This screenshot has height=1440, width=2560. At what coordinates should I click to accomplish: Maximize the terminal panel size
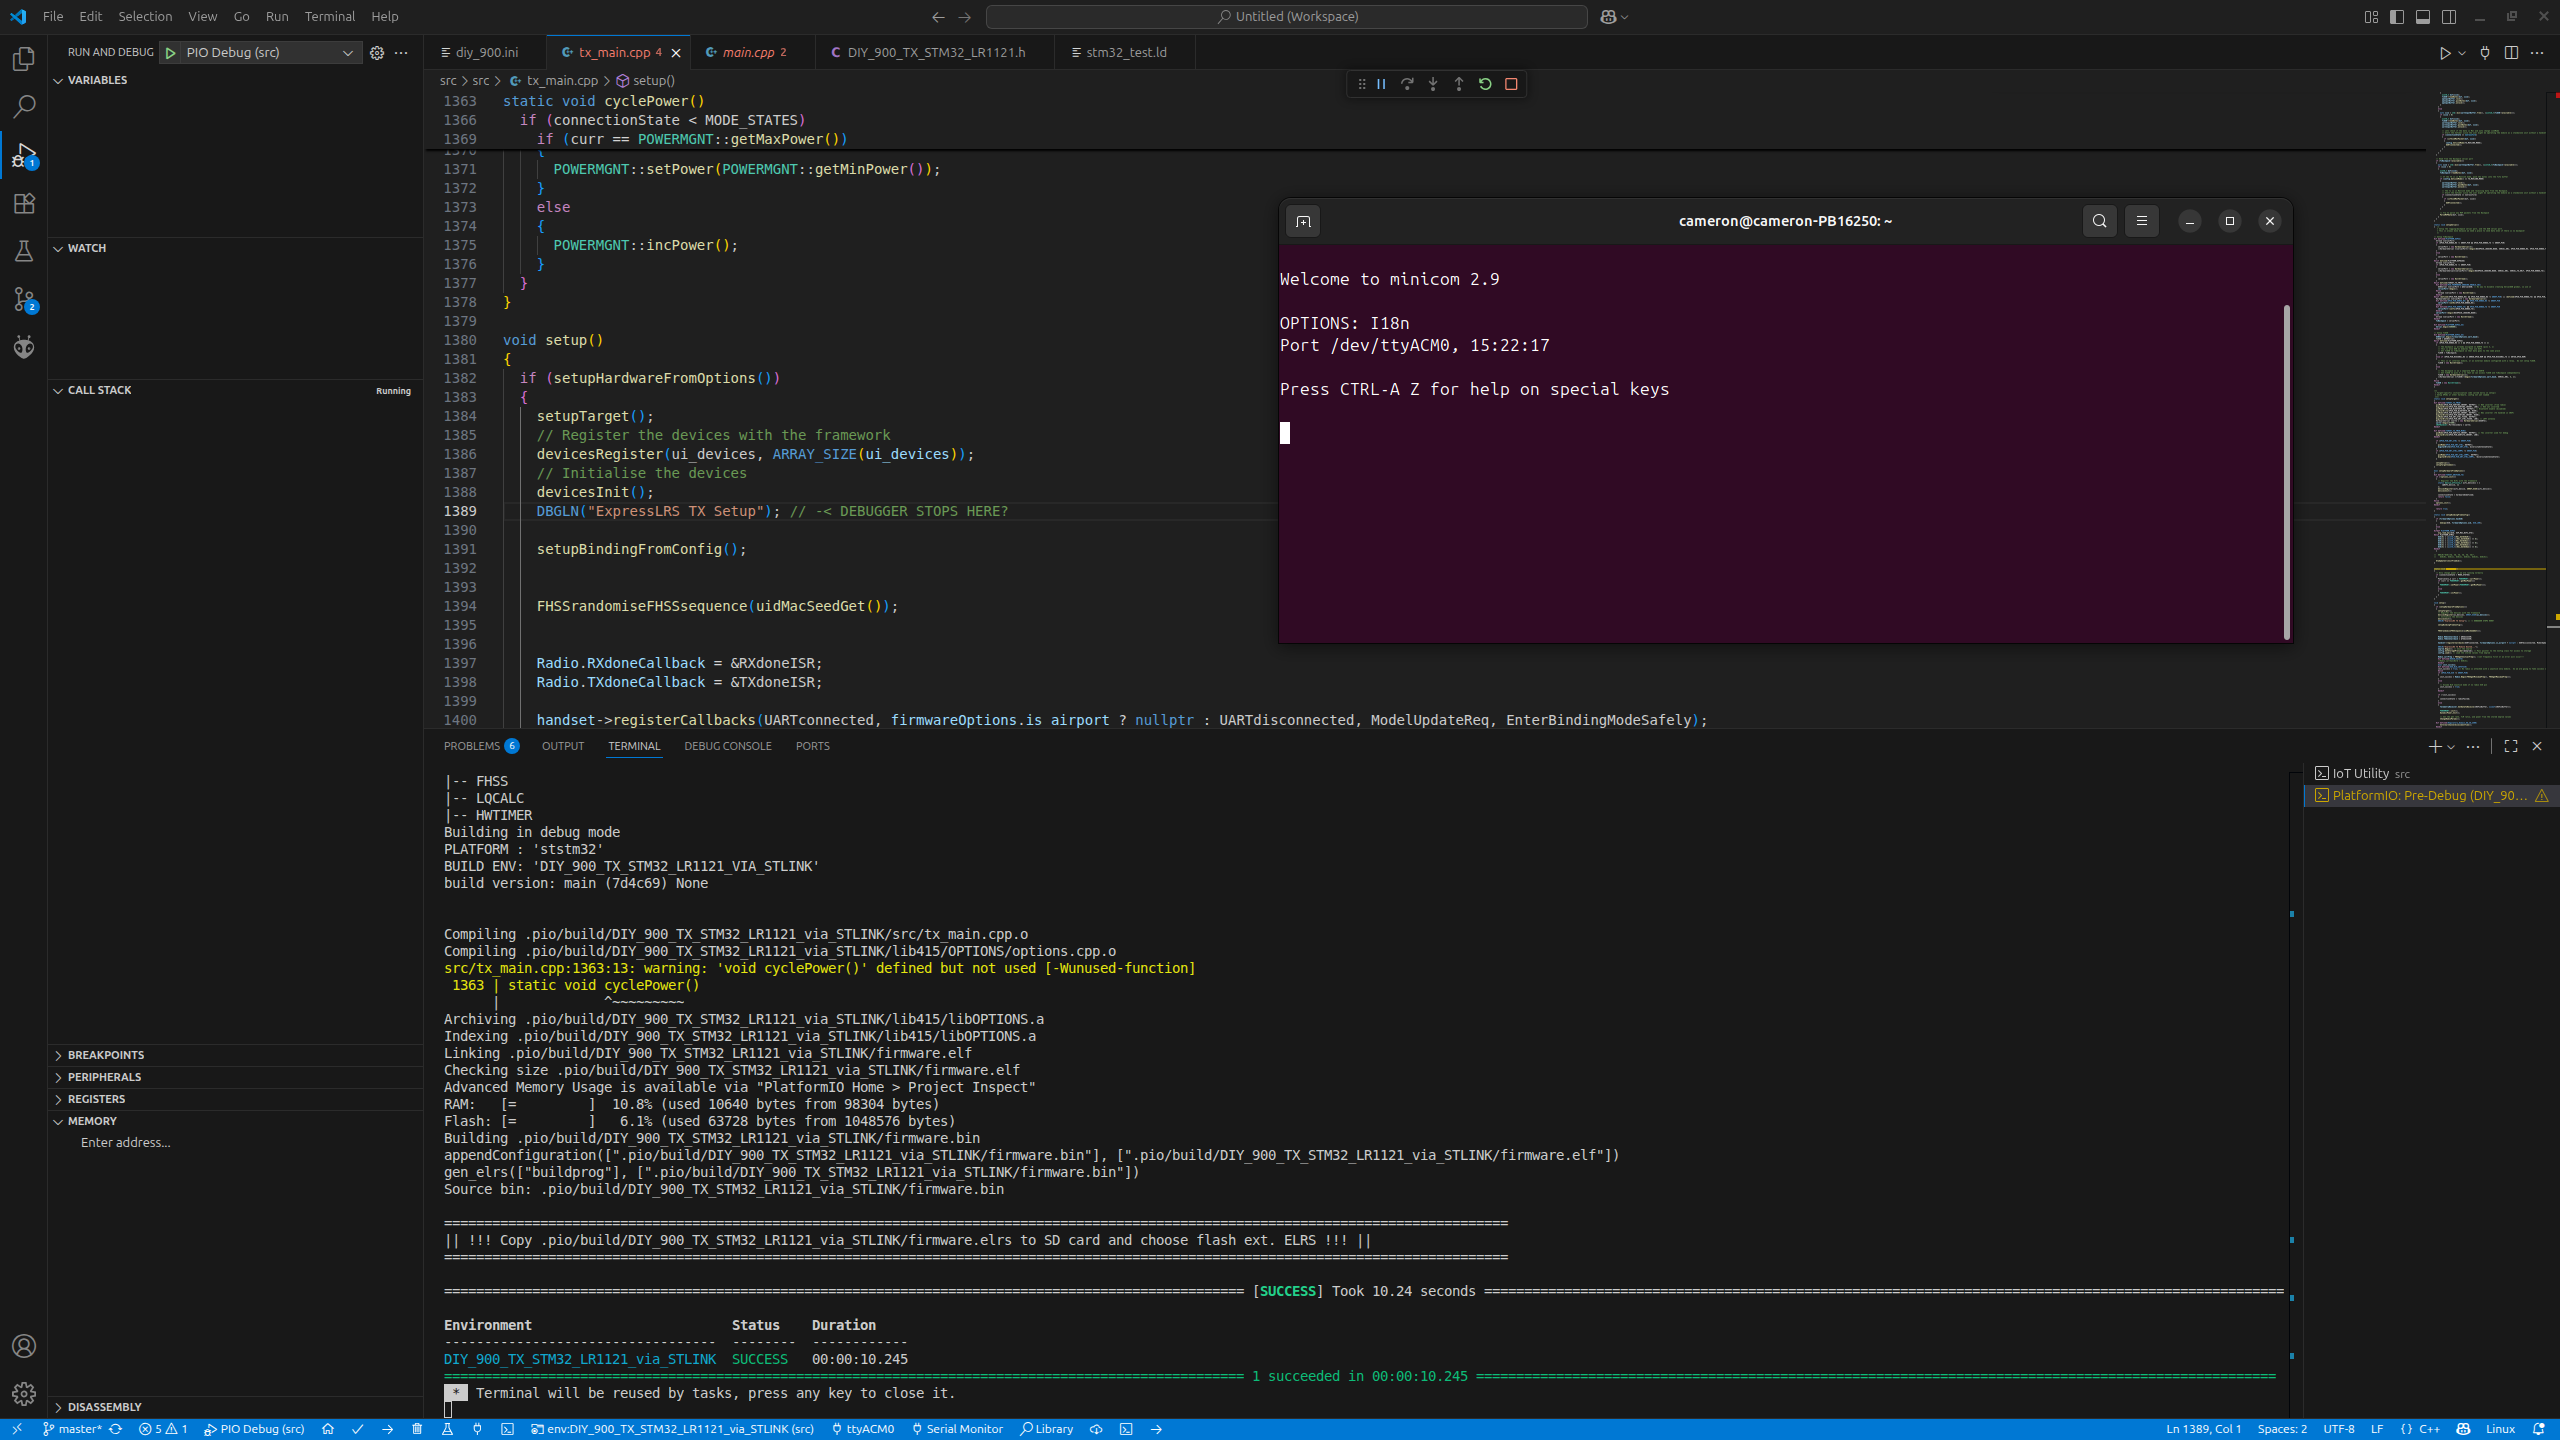pos(2511,746)
